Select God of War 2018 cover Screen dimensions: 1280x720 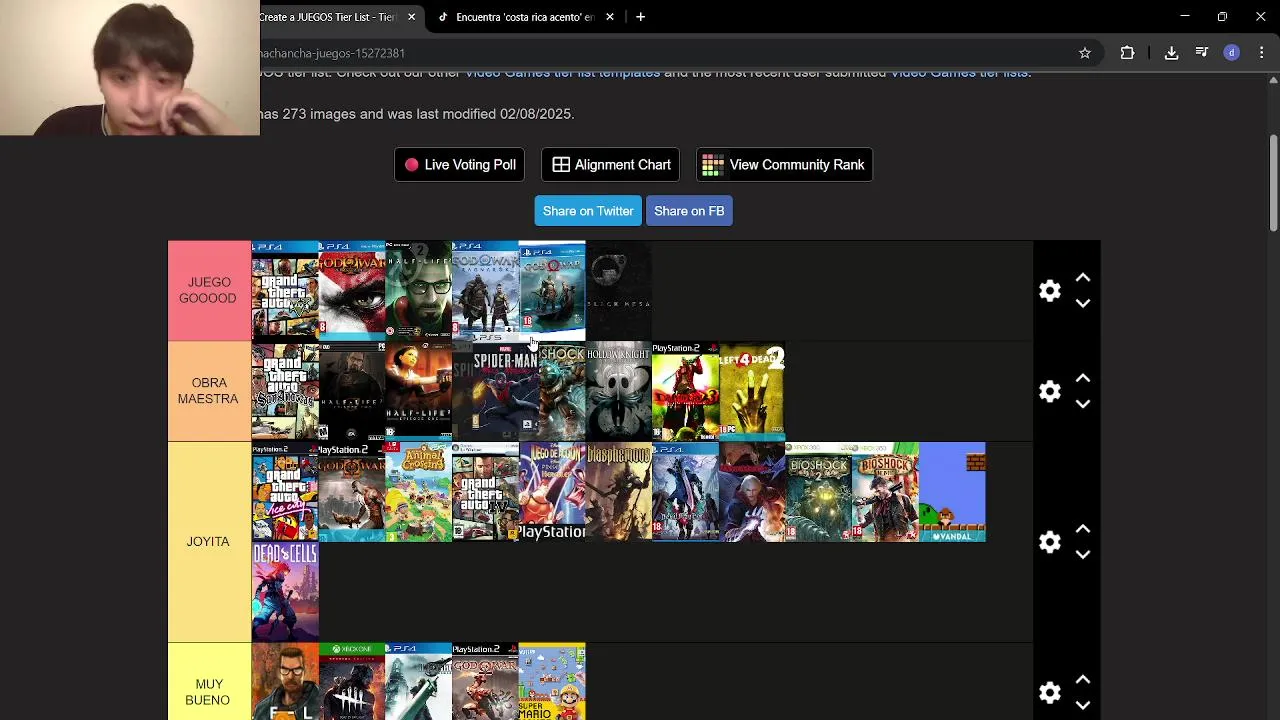[x=552, y=291]
